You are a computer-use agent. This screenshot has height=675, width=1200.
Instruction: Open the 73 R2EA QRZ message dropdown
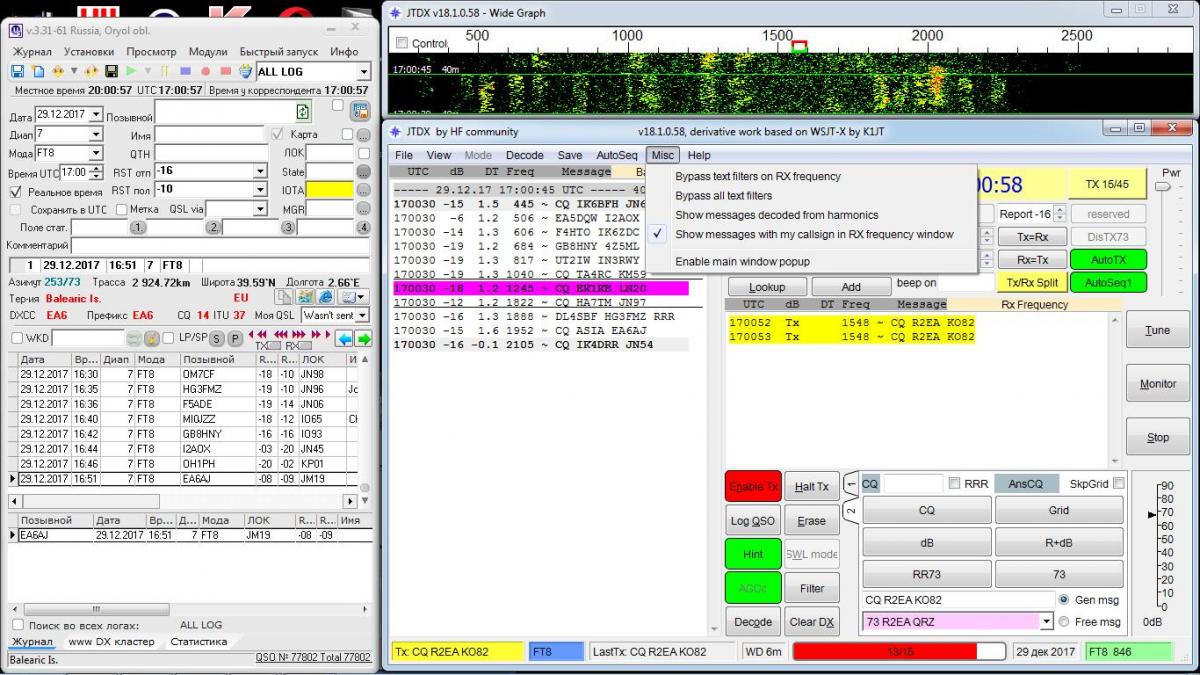(x=1046, y=621)
